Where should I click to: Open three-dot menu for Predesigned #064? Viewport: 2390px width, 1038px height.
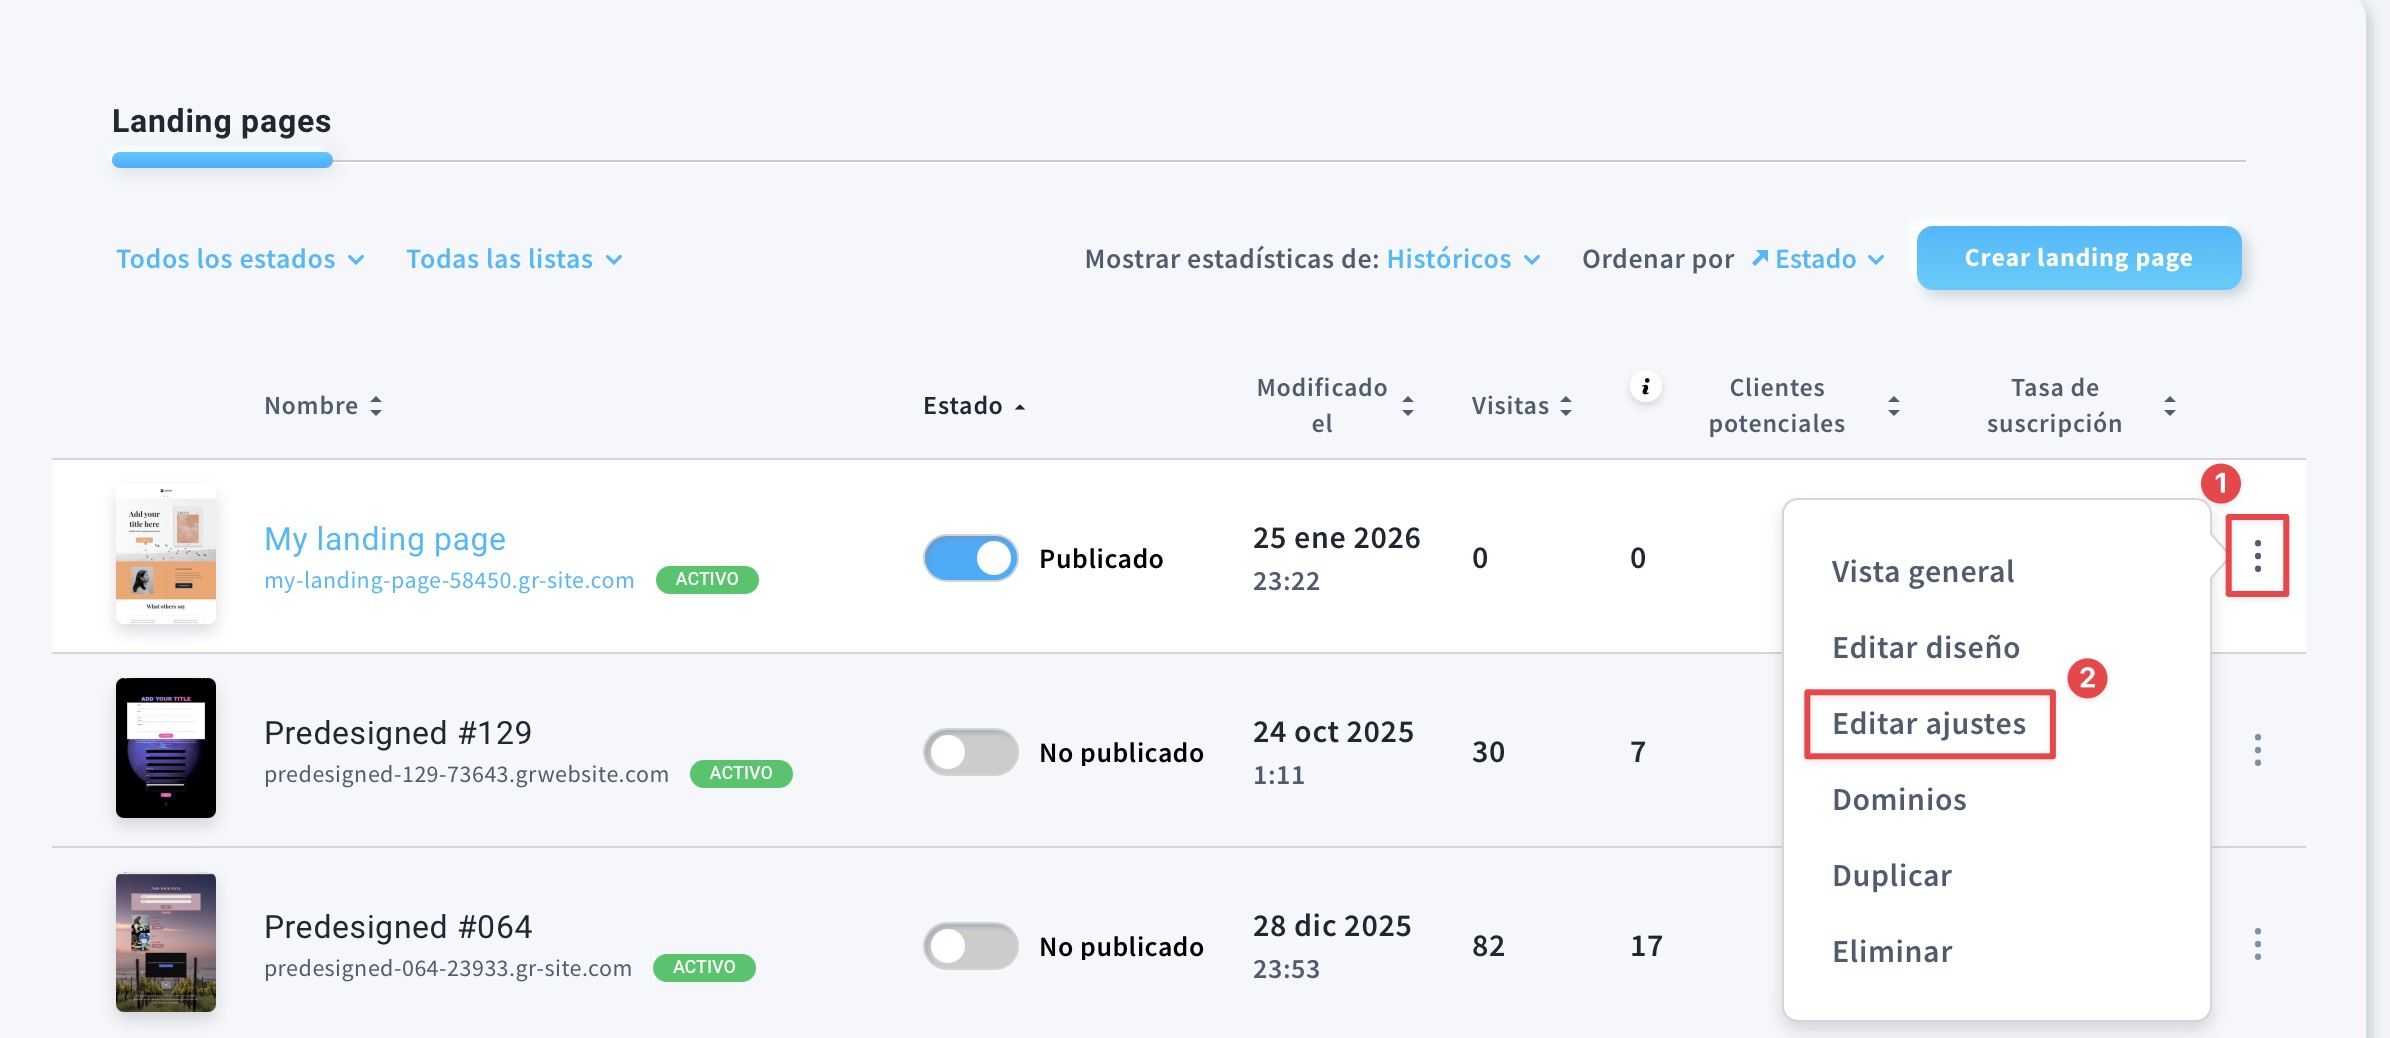point(2257,944)
